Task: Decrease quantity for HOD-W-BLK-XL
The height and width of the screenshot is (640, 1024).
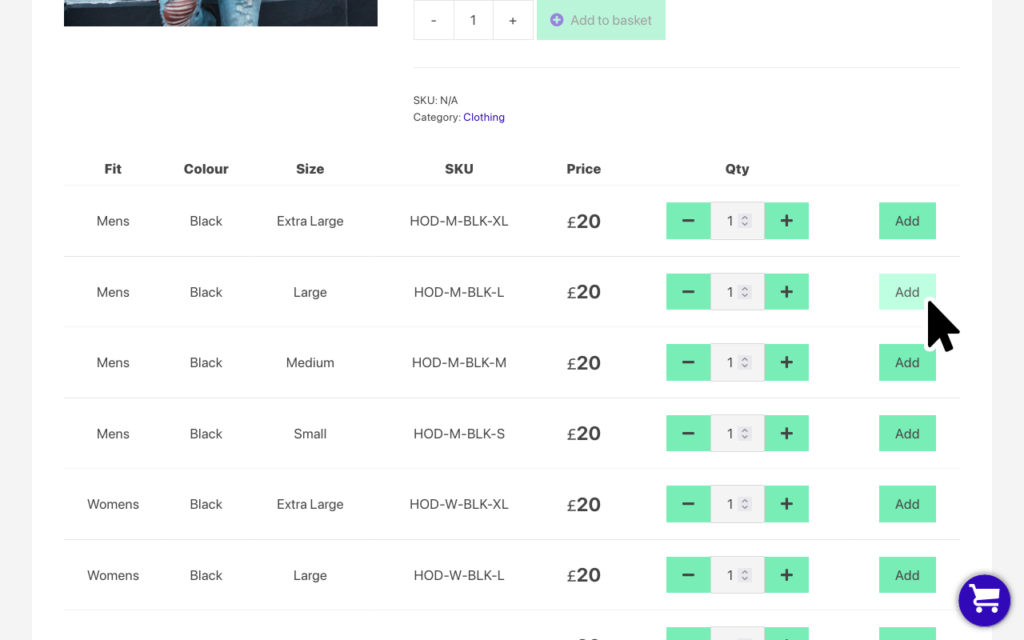Action: (x=688, y=504)
